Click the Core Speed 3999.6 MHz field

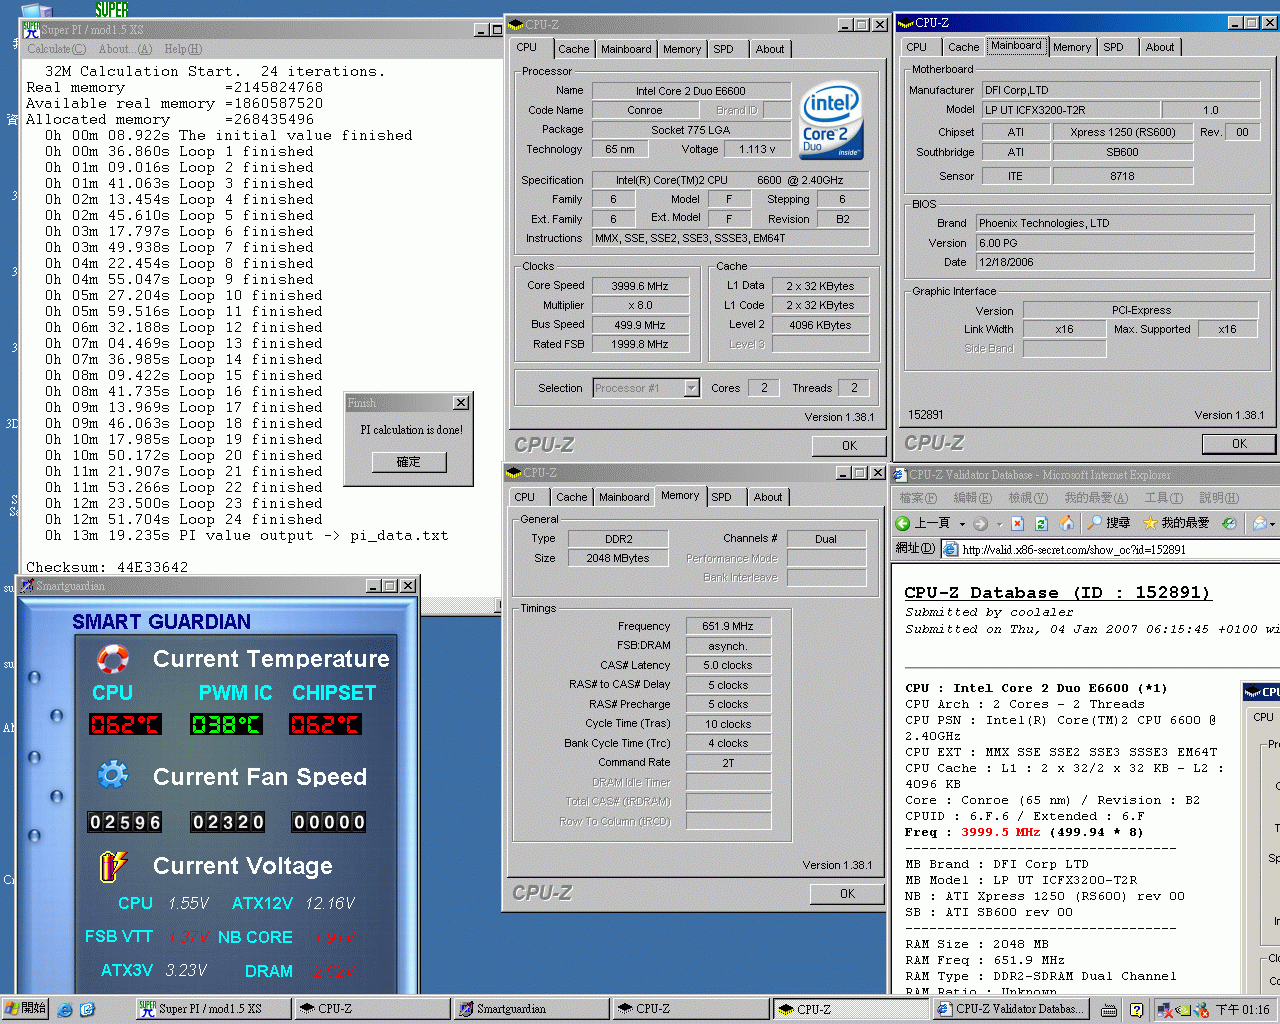pyautogui.click(x=640, y=286)
